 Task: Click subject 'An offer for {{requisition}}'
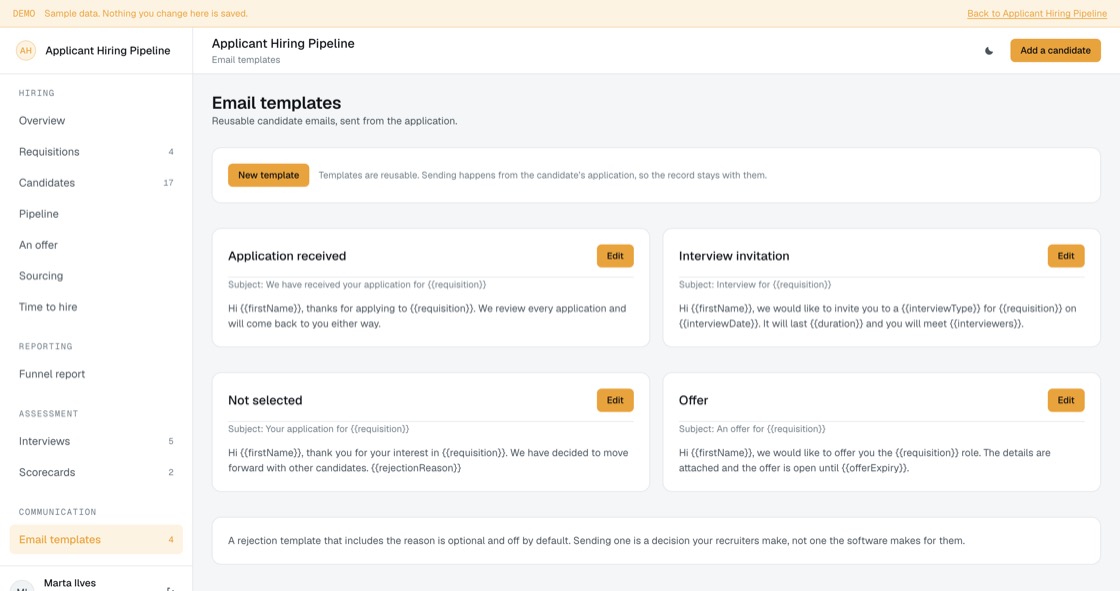click(x=752, y=429)
